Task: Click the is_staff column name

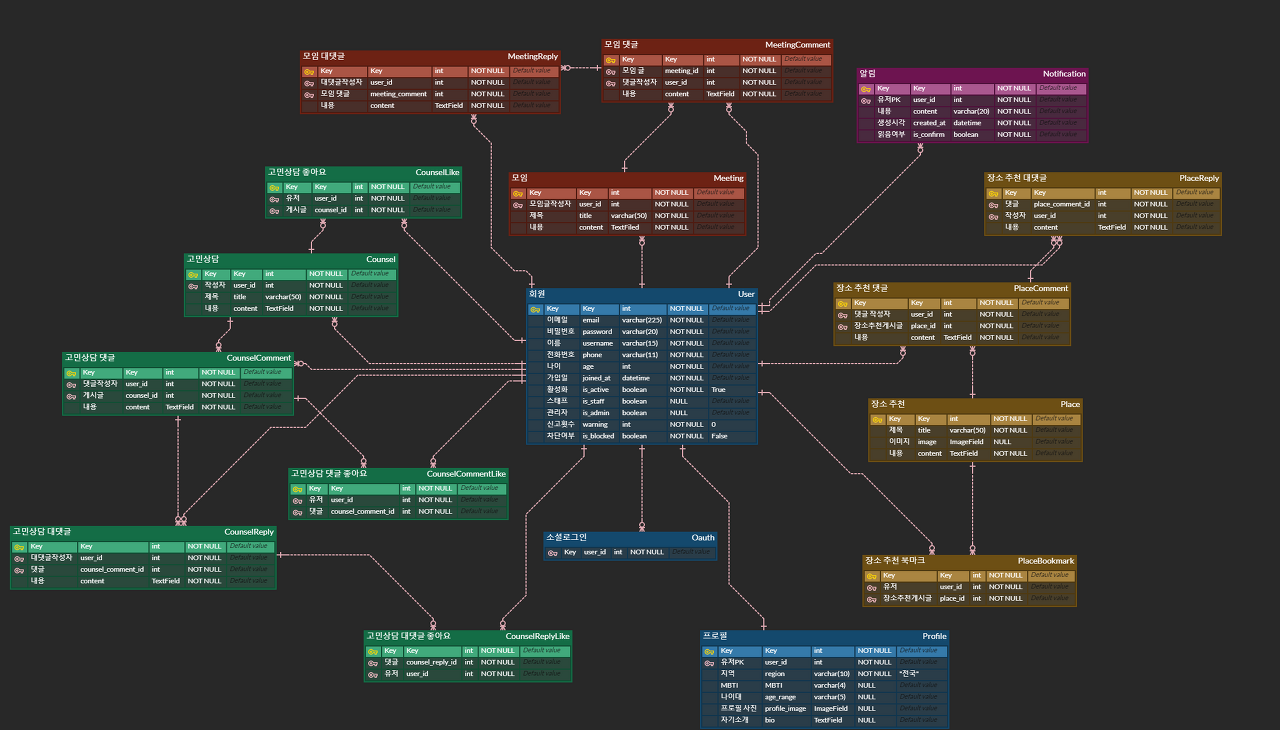Action: pos(593,401)
